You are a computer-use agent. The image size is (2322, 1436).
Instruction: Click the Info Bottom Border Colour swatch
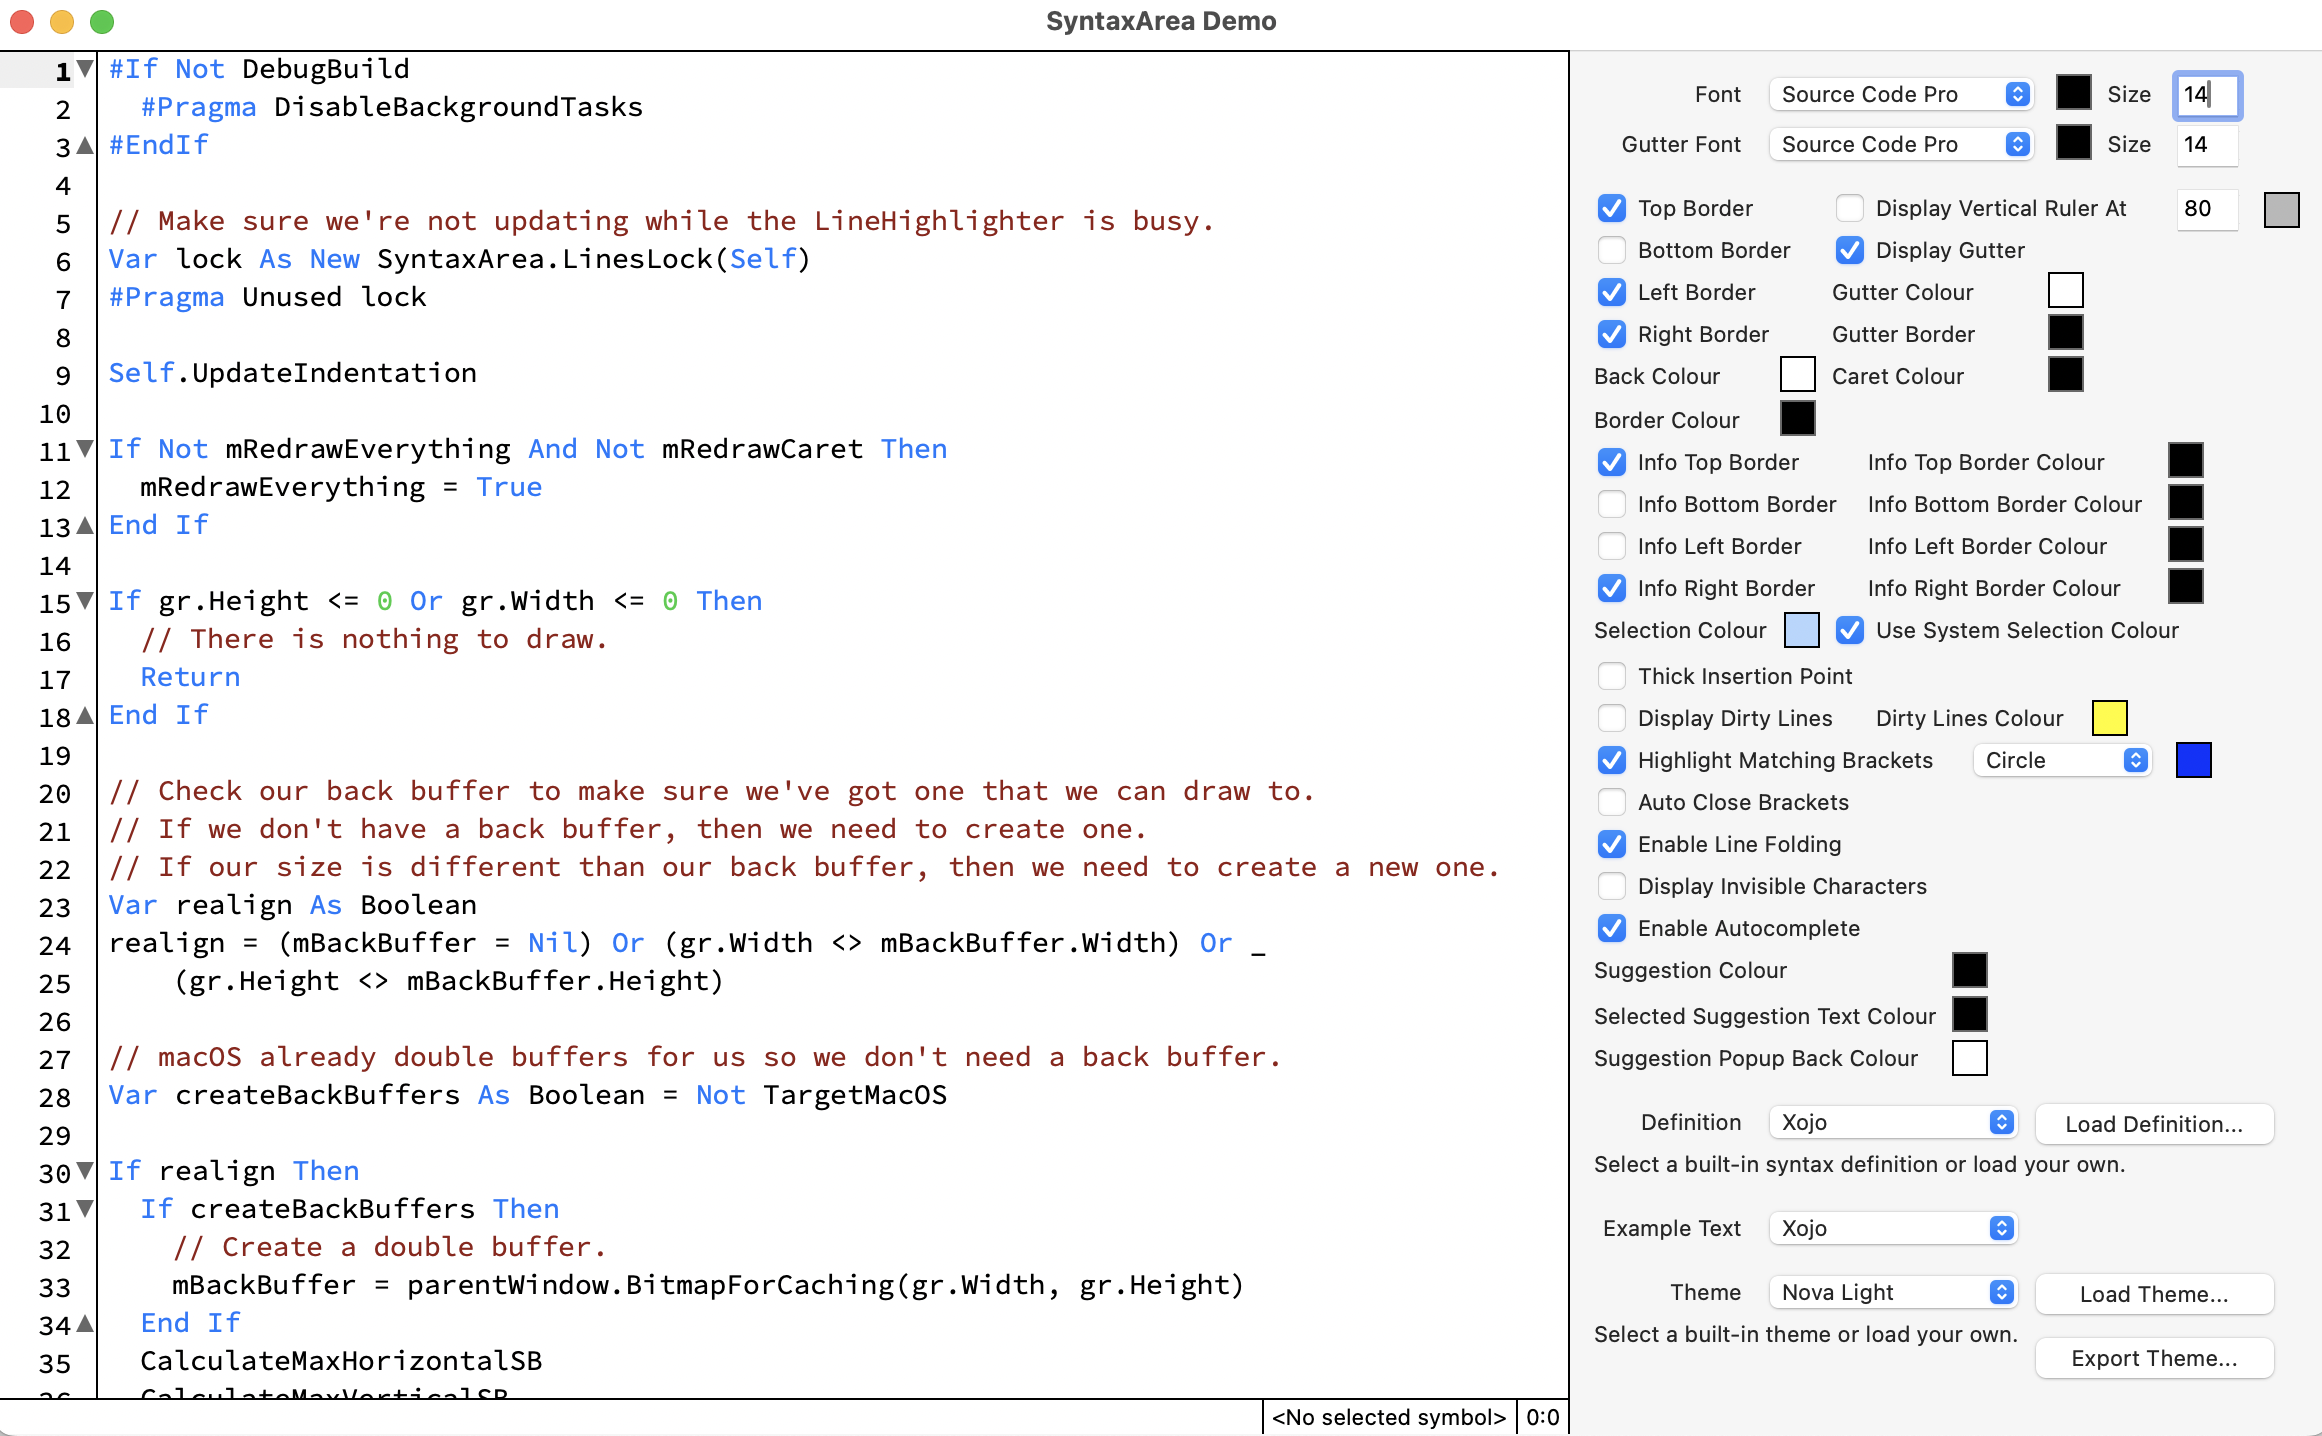pyautogui.click(x=2185, y=502)
